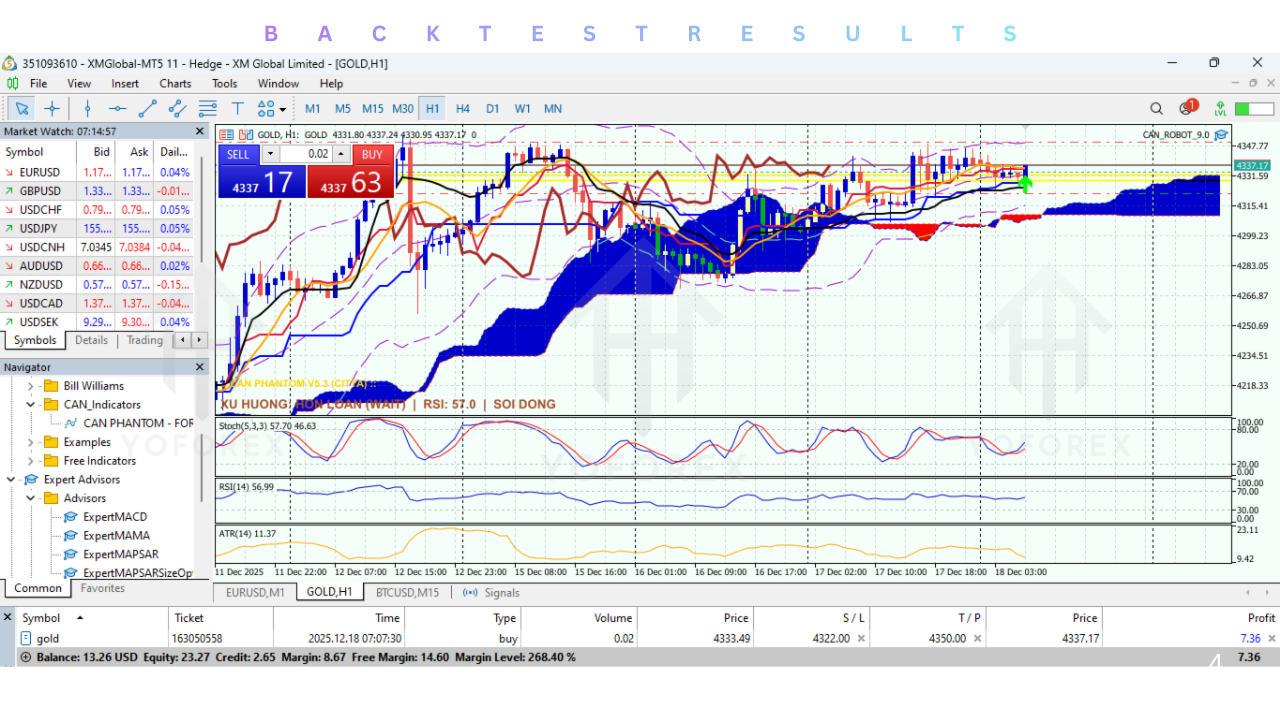Activate the text label tool
The width and height of the screenshot is (1280, 720).
click(x=238, y=108)
